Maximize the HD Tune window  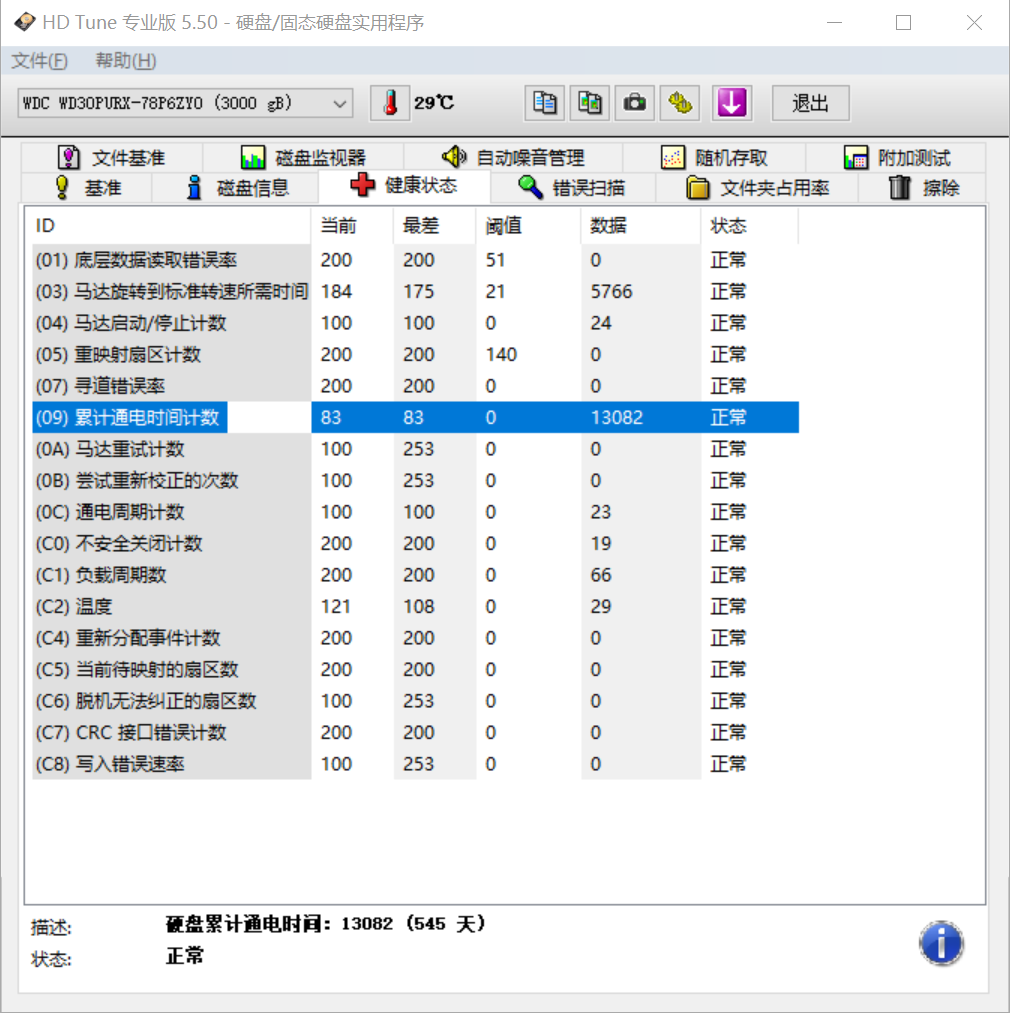click(903, 23)
